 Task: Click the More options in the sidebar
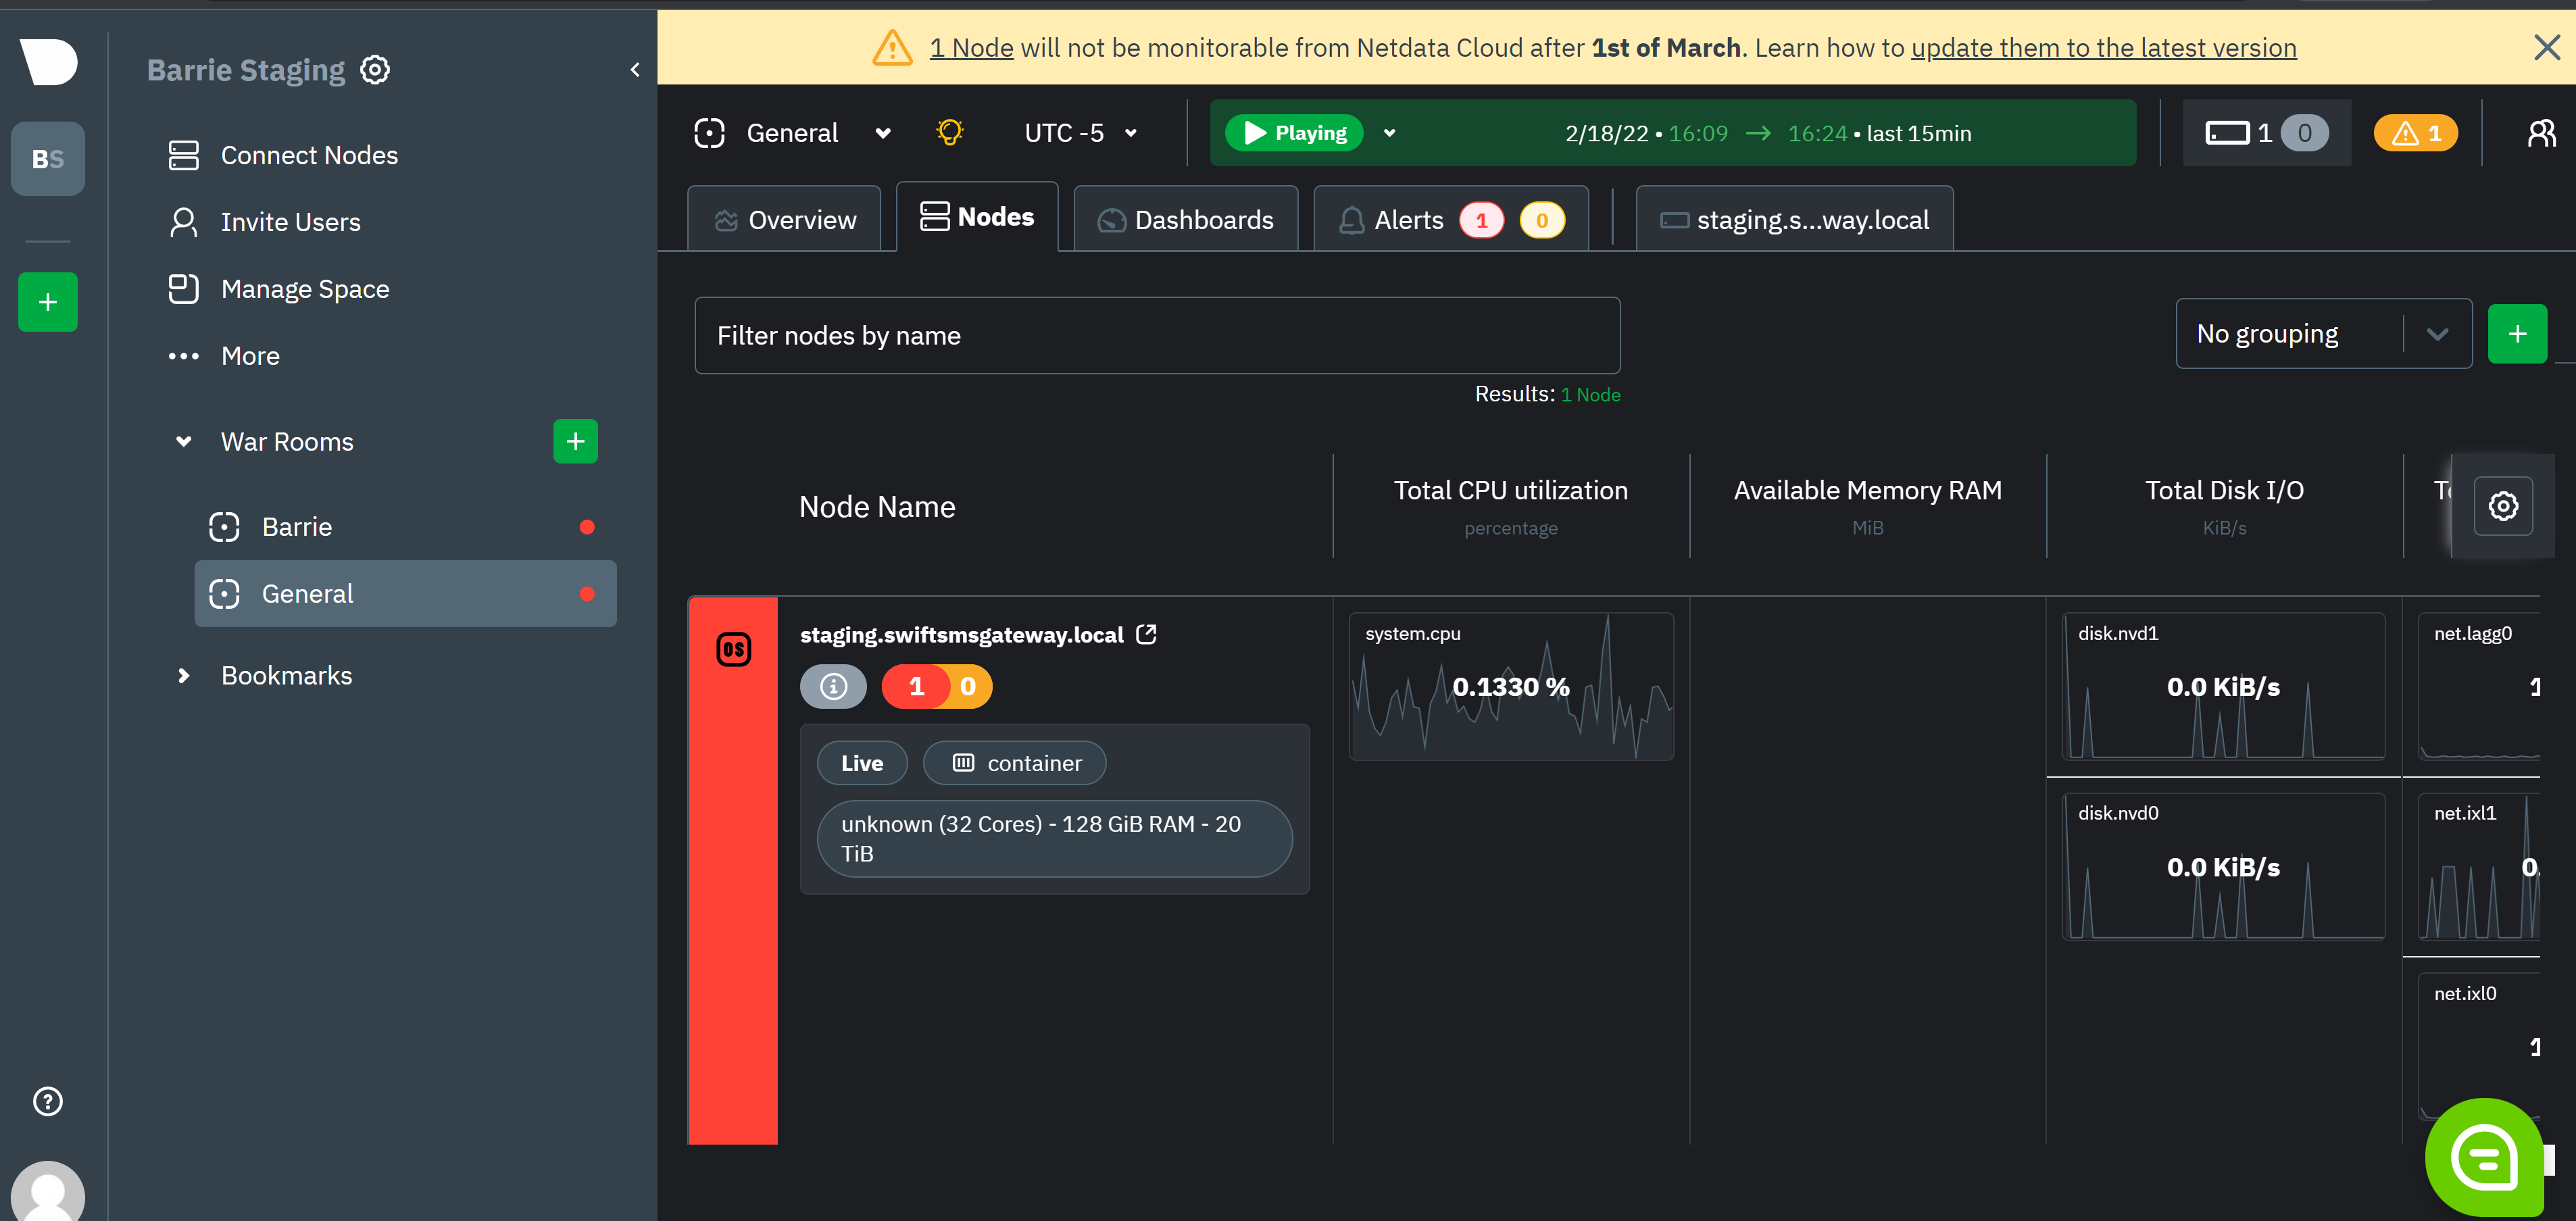tap(249, 355)
